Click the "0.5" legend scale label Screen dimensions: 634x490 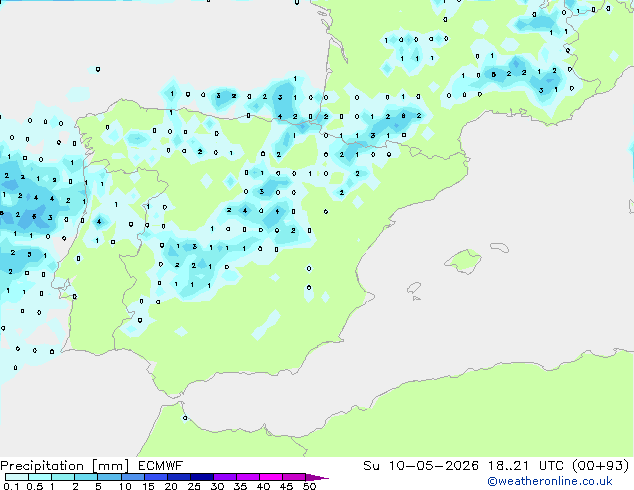tap(35, 486)
